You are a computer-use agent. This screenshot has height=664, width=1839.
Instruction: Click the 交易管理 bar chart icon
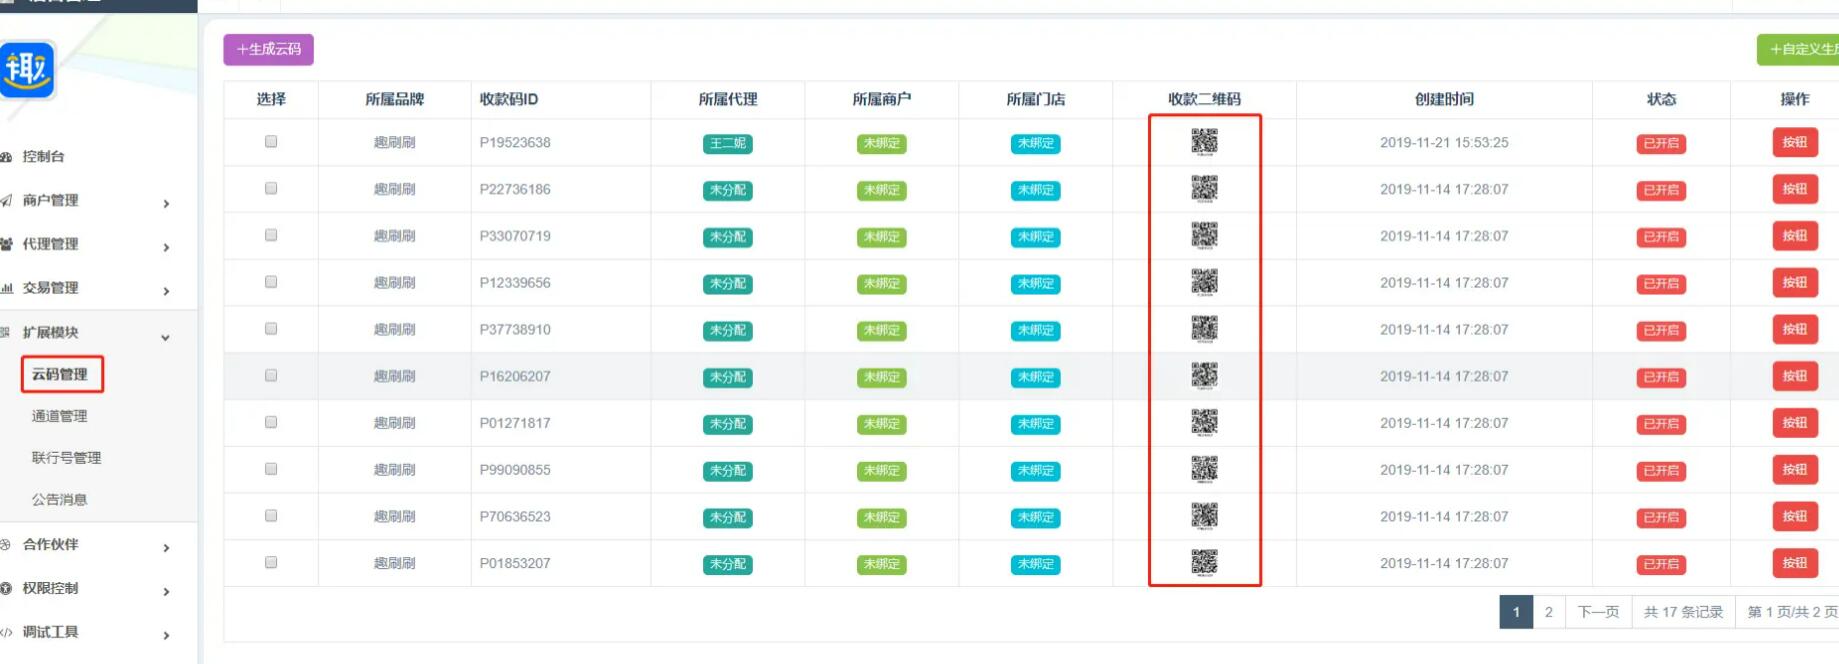tap(6, 288)
